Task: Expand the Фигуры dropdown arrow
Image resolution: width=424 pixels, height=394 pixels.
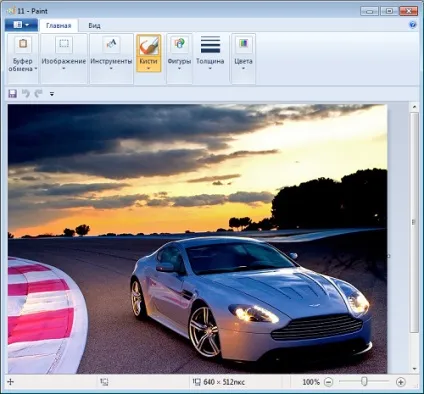Action: (179, 69)
